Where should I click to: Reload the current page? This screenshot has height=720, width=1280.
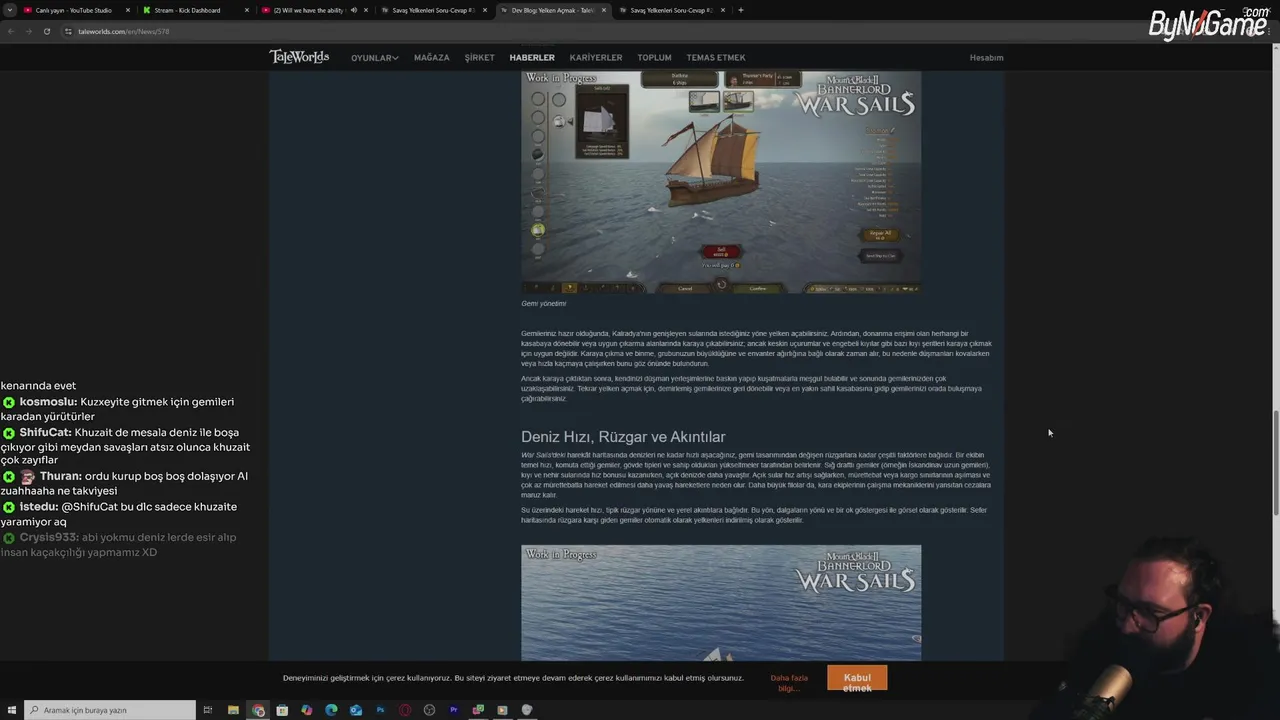(x=47, y=31)
